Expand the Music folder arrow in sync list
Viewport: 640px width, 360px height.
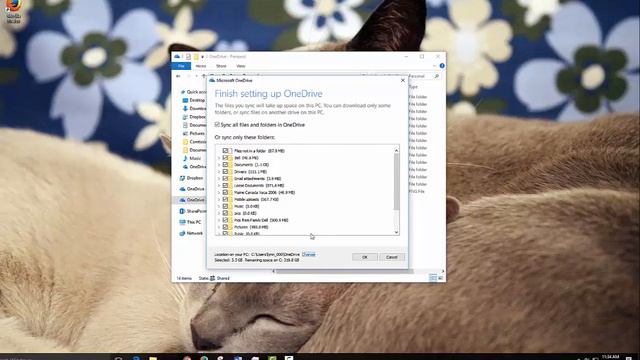219,206
